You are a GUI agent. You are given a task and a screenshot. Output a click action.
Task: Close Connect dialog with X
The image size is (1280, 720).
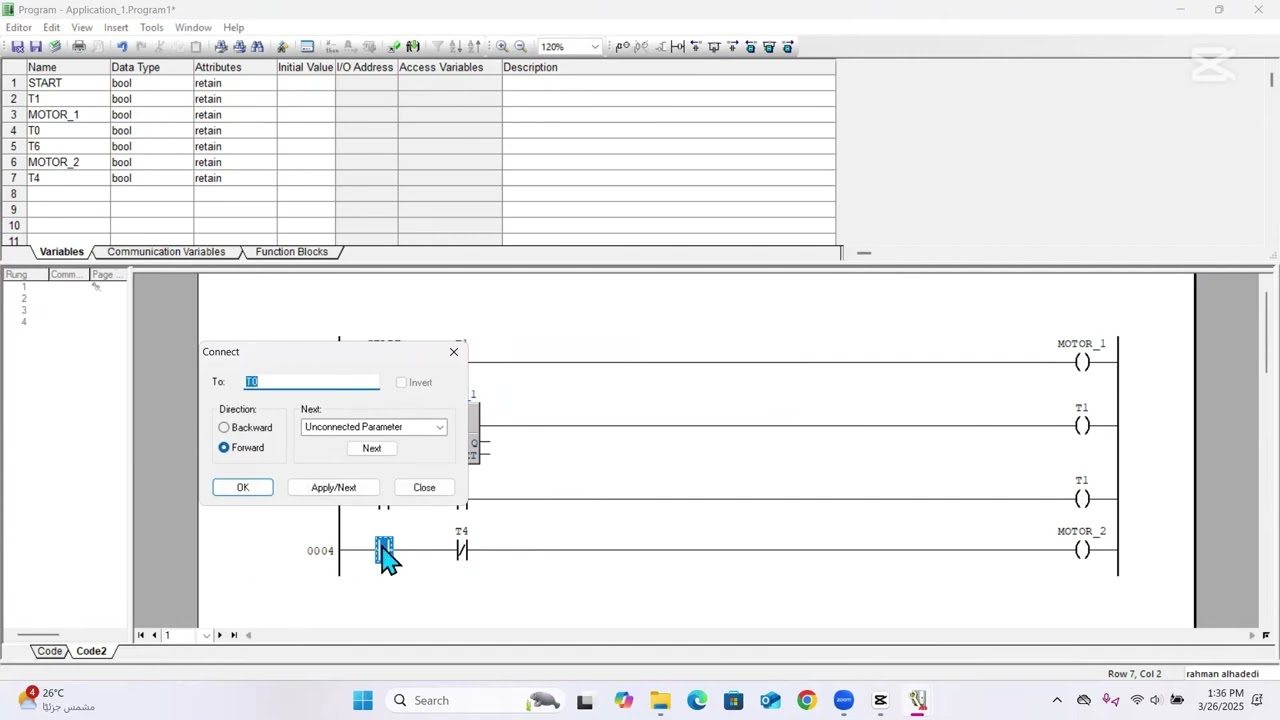(454, 352)
